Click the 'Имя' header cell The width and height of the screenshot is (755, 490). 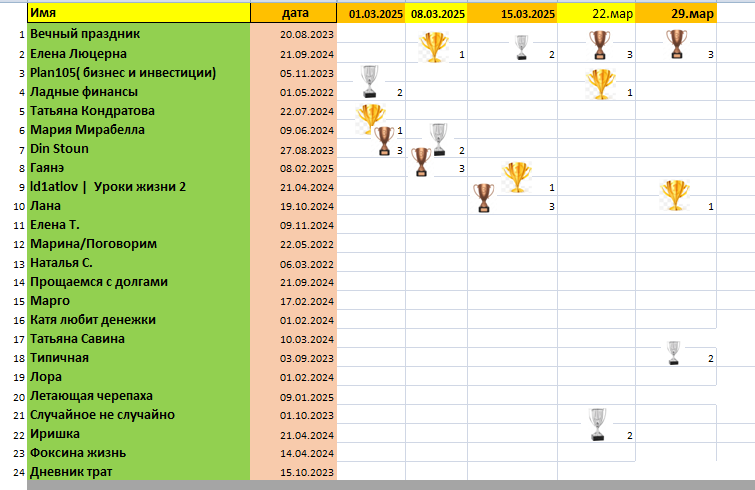pyautogui.click(x=139, y=13)
